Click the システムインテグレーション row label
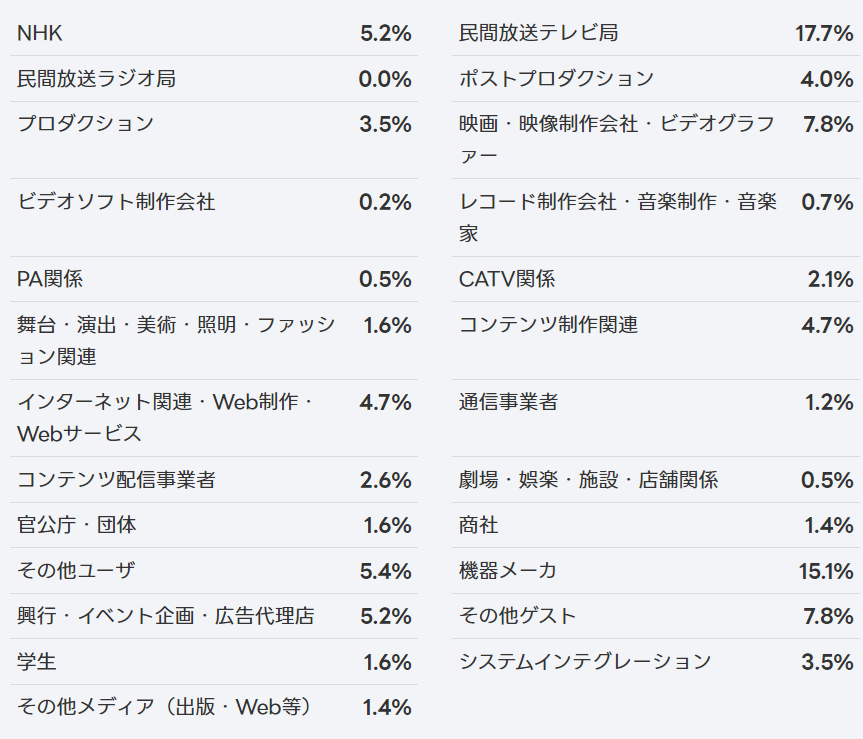 pos(585,661)
